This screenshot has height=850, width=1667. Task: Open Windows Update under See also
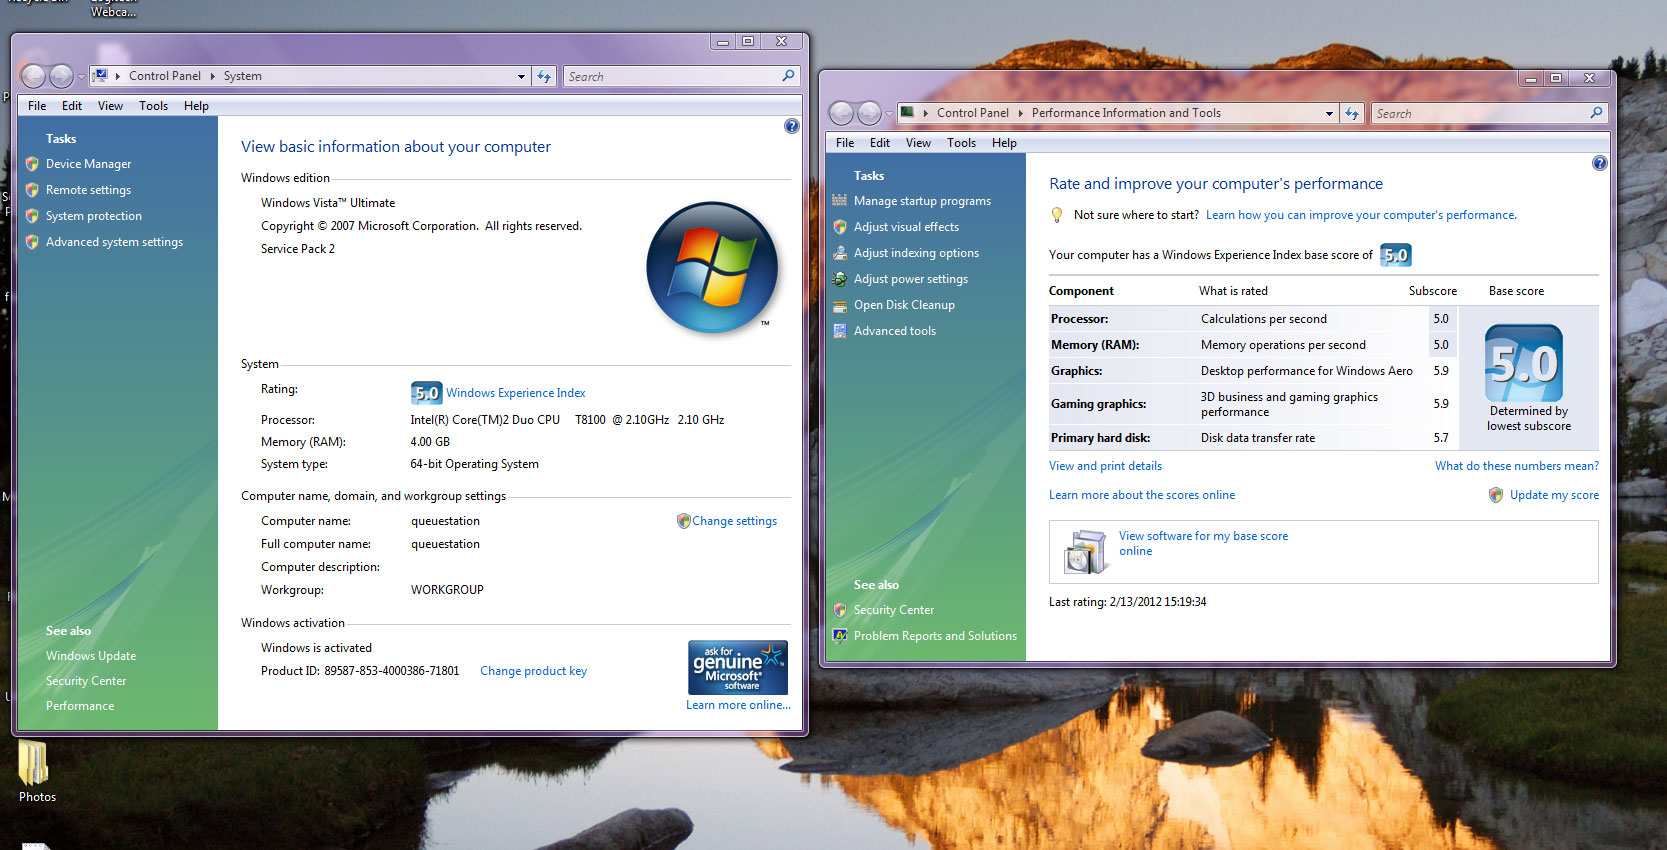(x=91, y=656)
